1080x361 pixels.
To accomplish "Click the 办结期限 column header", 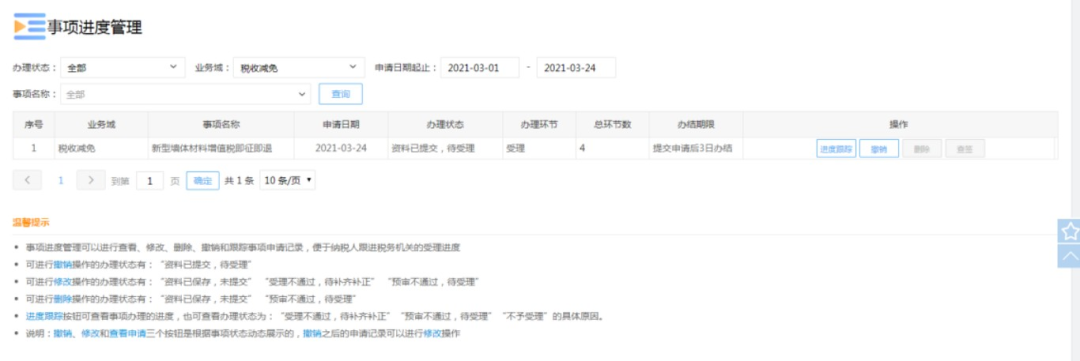I will click(x=695, y=125).
